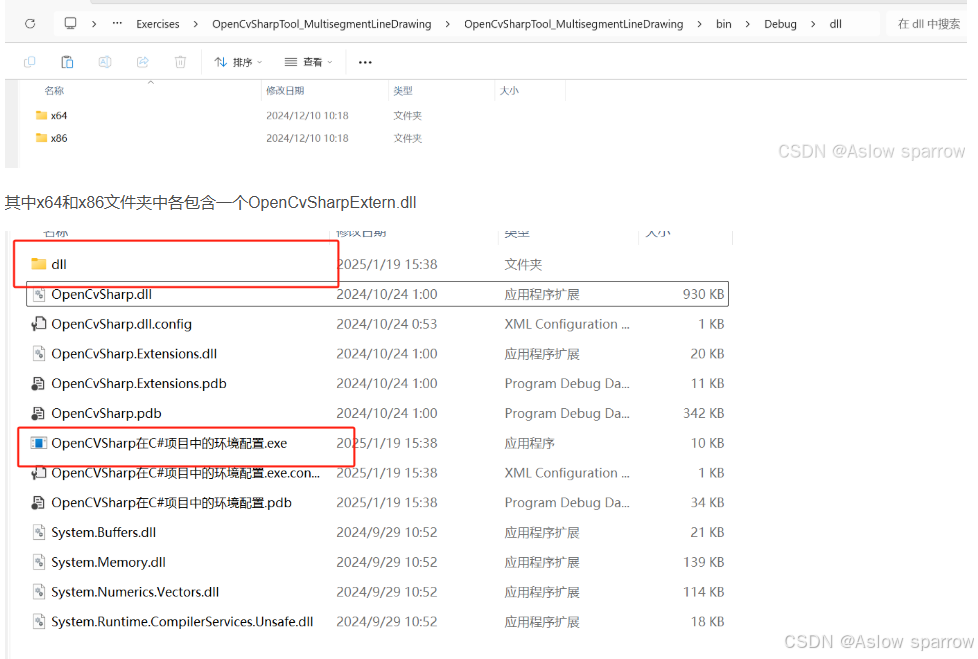Expand chevron after bin breadcrumb
The height and width of the screenshot is (659, 978).
click(747, 24)
